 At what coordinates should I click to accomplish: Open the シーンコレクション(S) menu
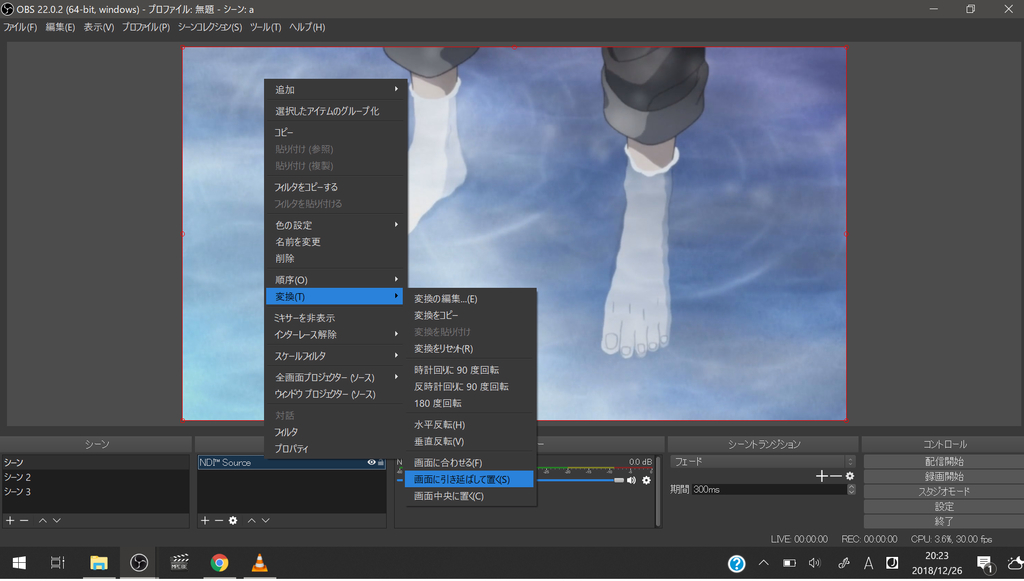pos(210,27)
